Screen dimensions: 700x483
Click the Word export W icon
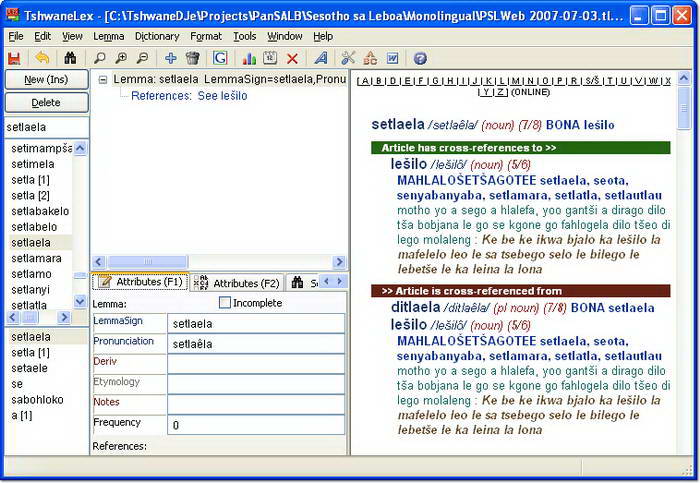pos(392,58)
